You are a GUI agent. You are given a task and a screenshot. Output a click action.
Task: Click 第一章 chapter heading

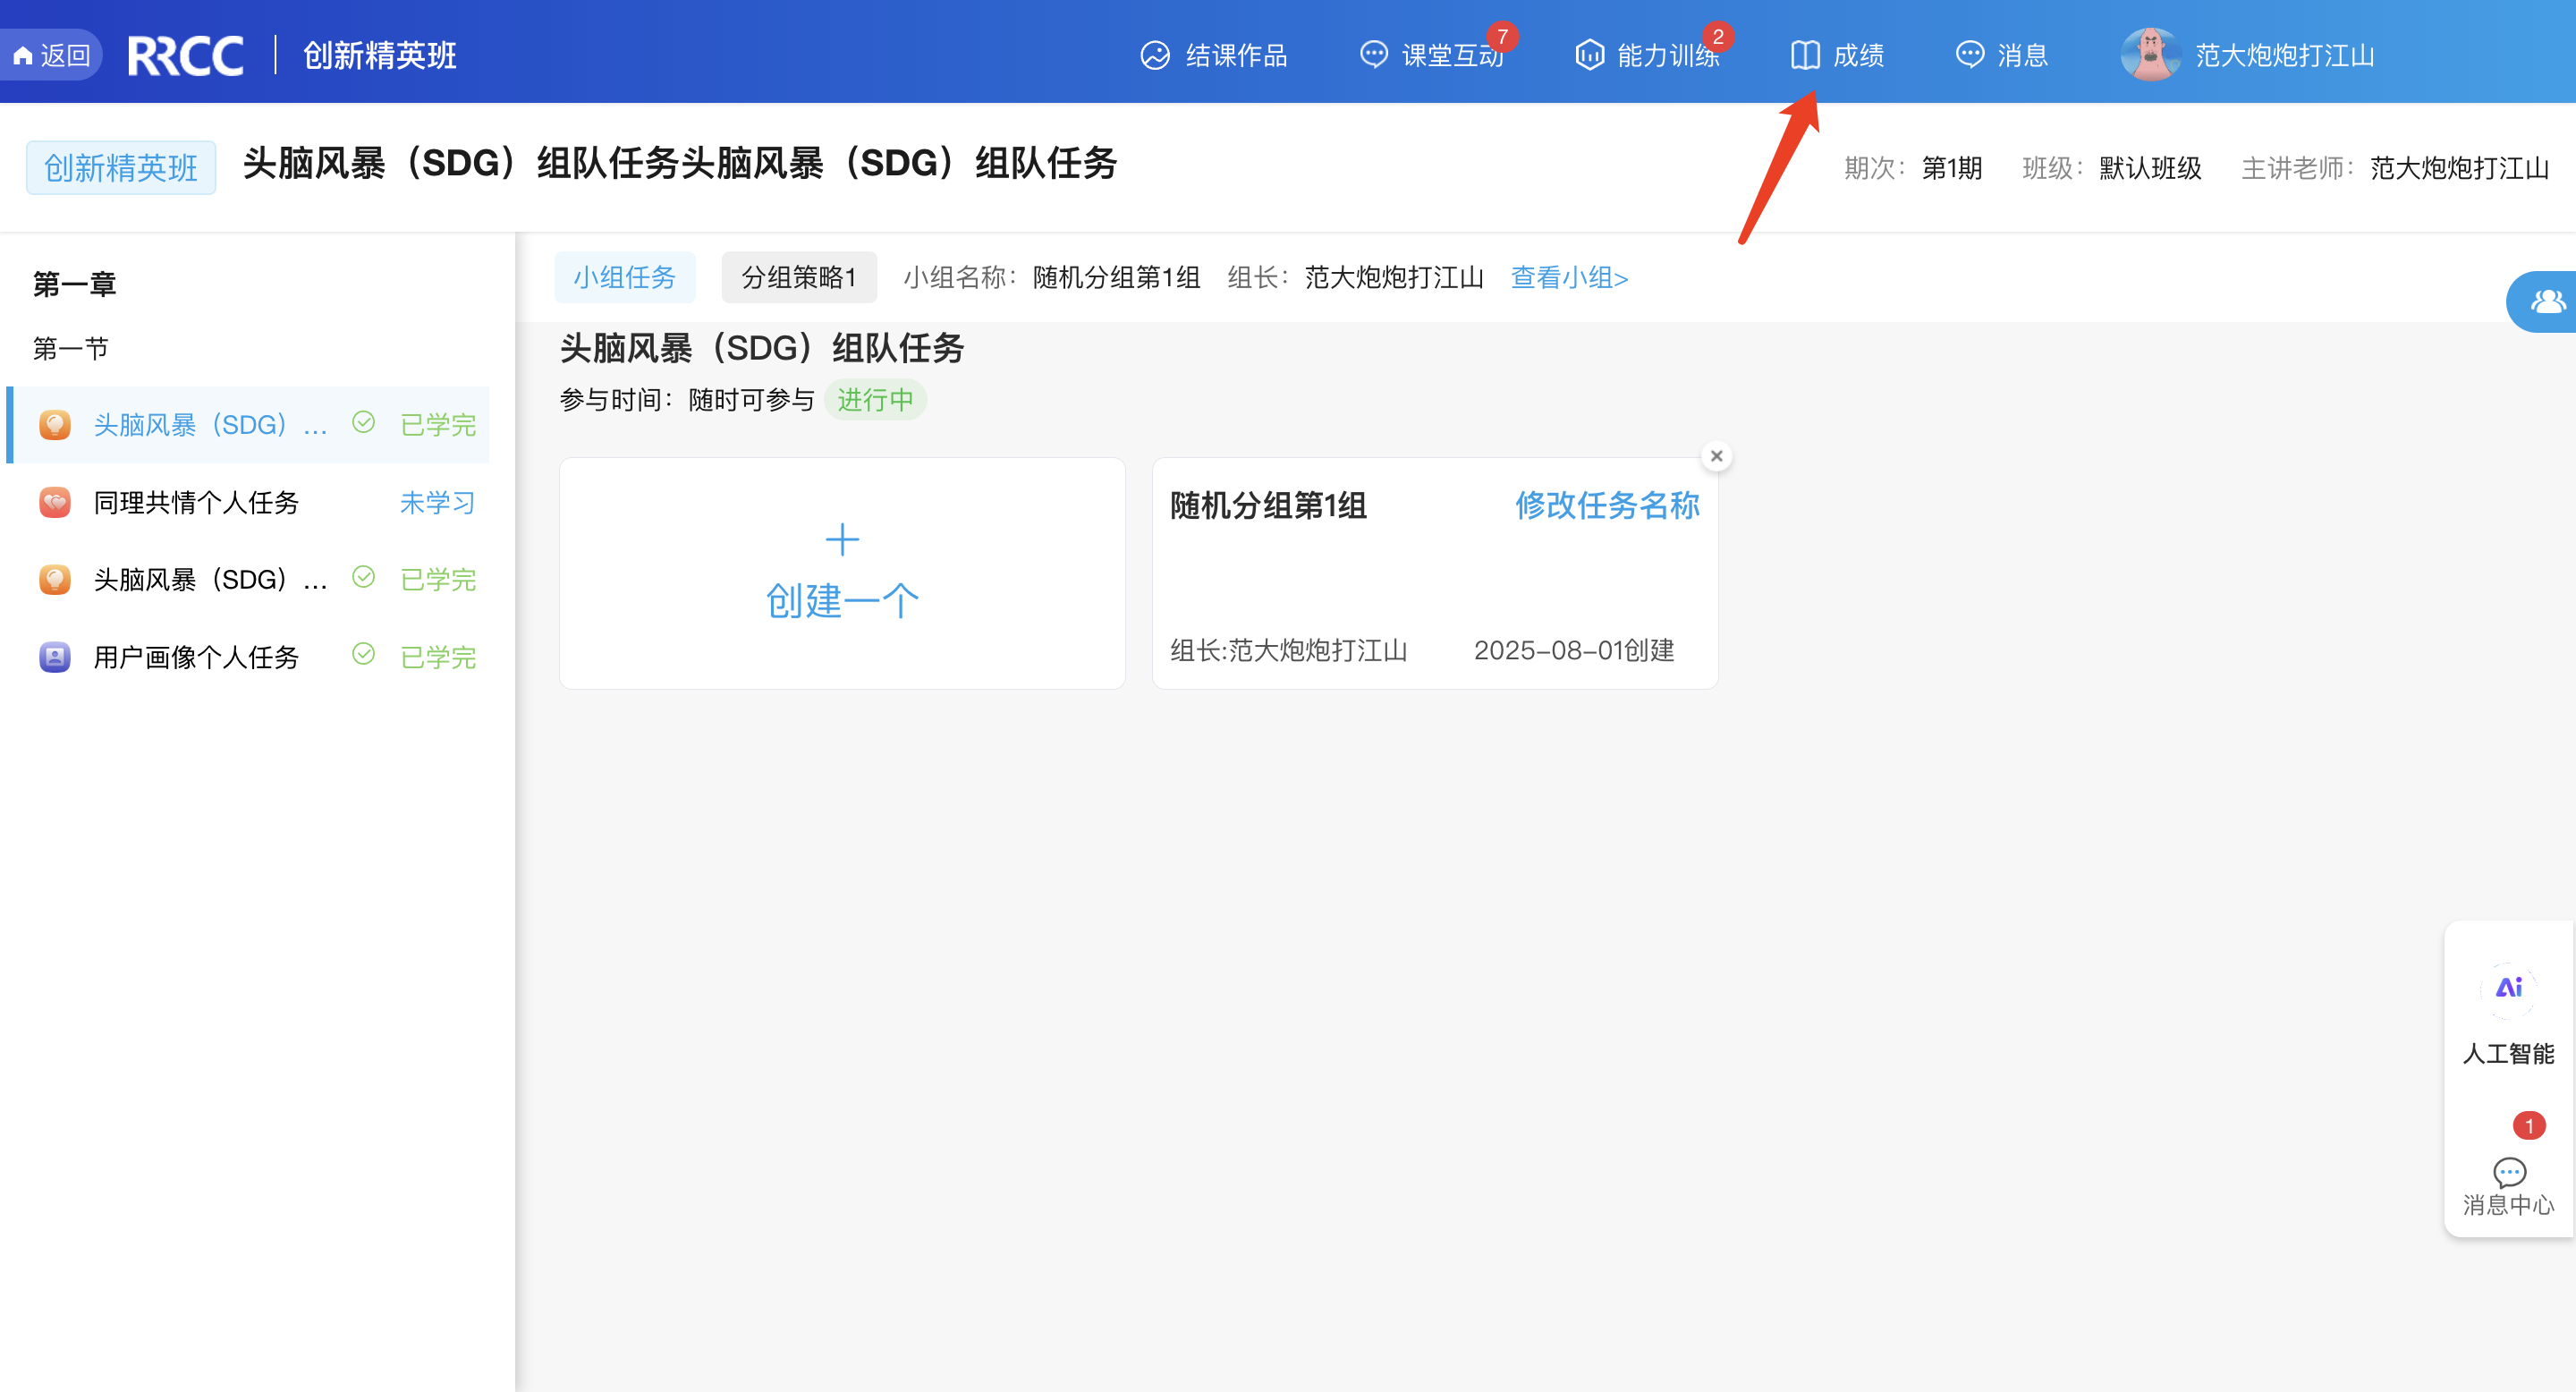click(74, 284)
